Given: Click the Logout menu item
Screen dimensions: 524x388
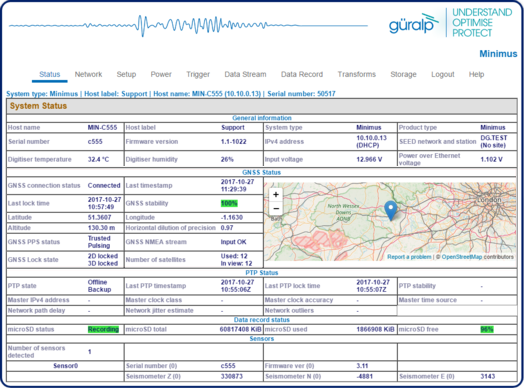Looking at the screenshot, I should pos(443,74).
